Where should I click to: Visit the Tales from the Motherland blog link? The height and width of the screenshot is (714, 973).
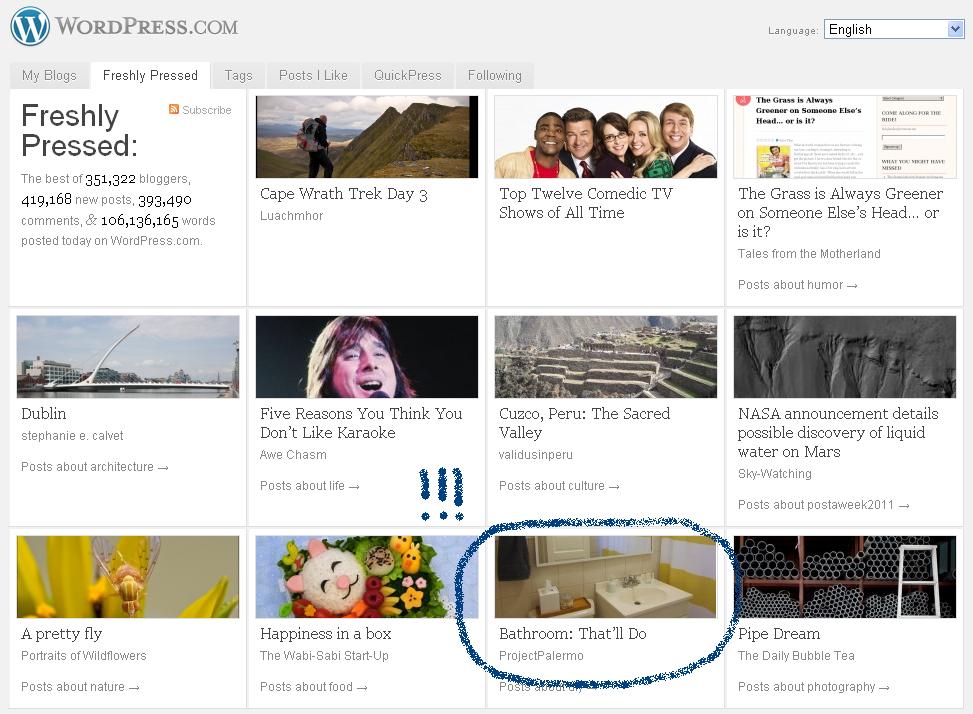click(808, 254)
